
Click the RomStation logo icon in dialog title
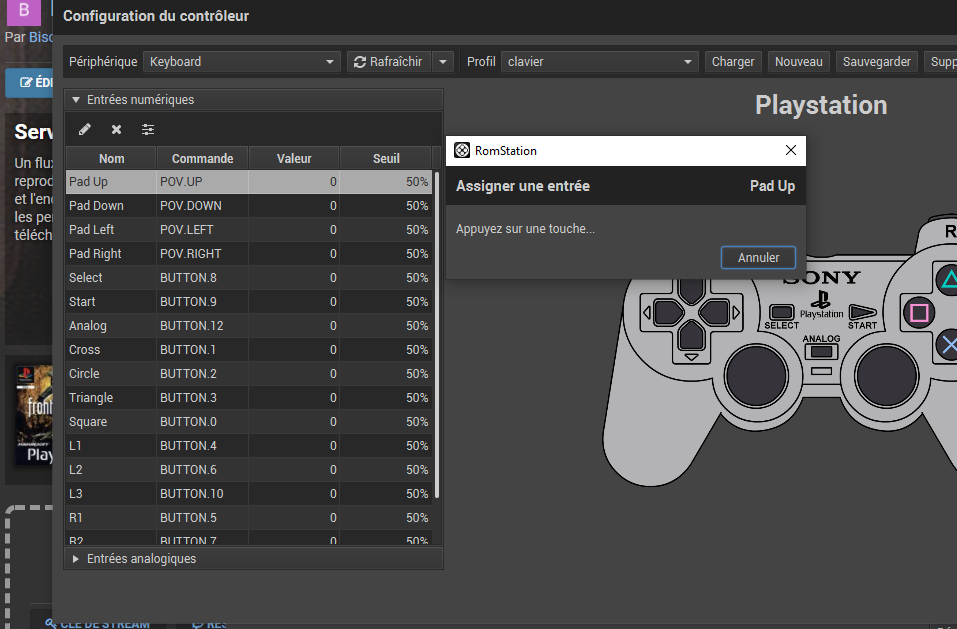click(x=462, y=150)
